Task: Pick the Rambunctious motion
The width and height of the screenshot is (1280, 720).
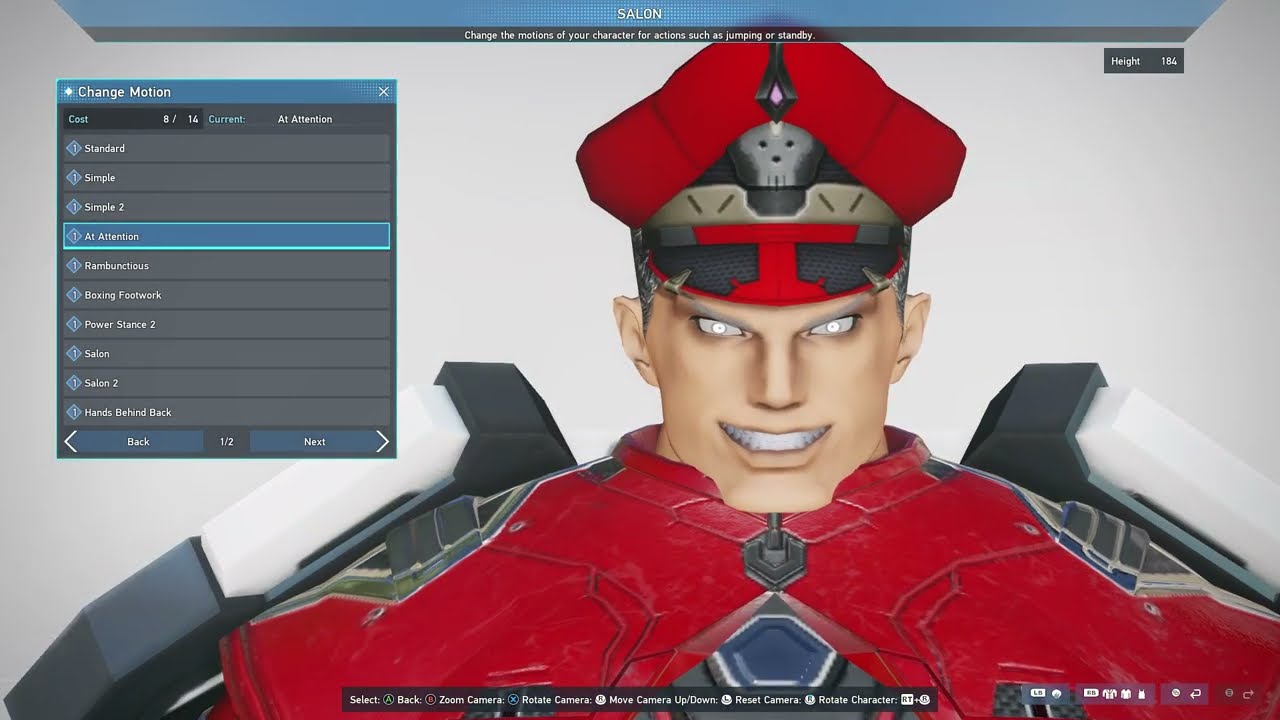Action: tap(227, 265)
